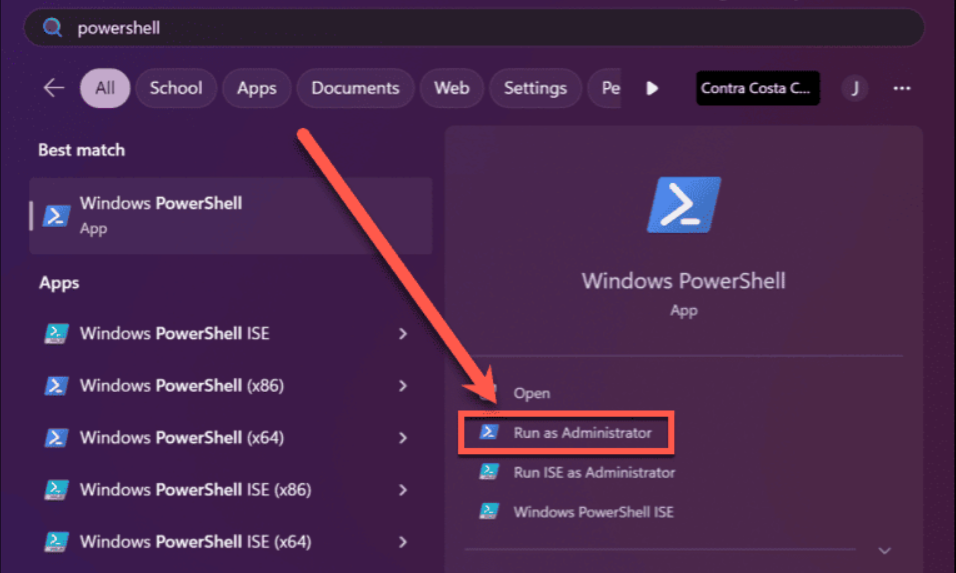Click Windows PowerShell ISE app icon
Image resolution: width=956 pixels, height=573 pixels.
[56, 333]
